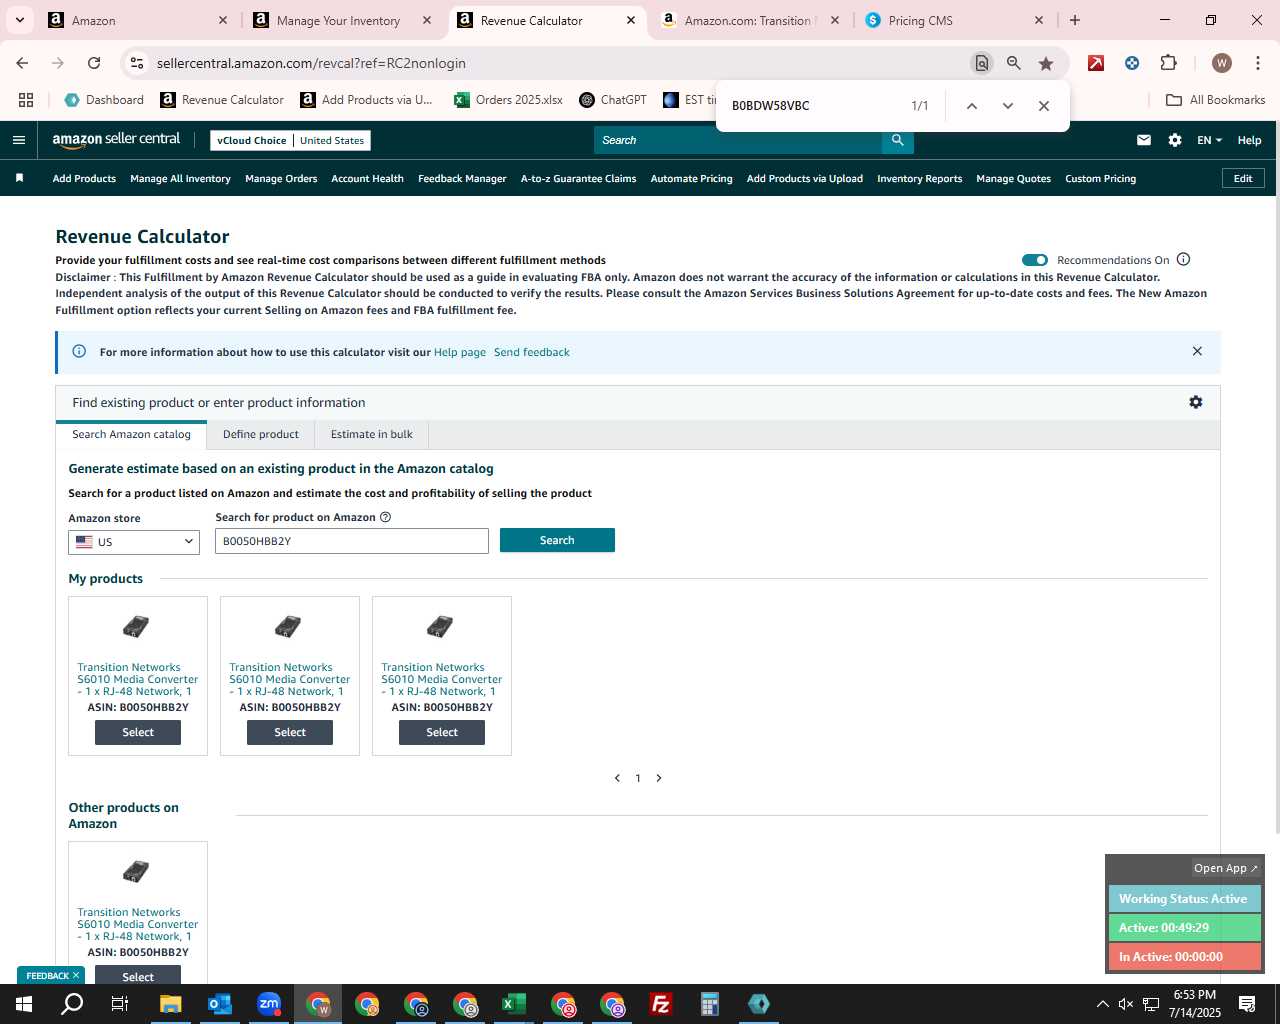Open Excel from the taskbar
This screenshot has width=1280, height=1024.
[514, 1004]
